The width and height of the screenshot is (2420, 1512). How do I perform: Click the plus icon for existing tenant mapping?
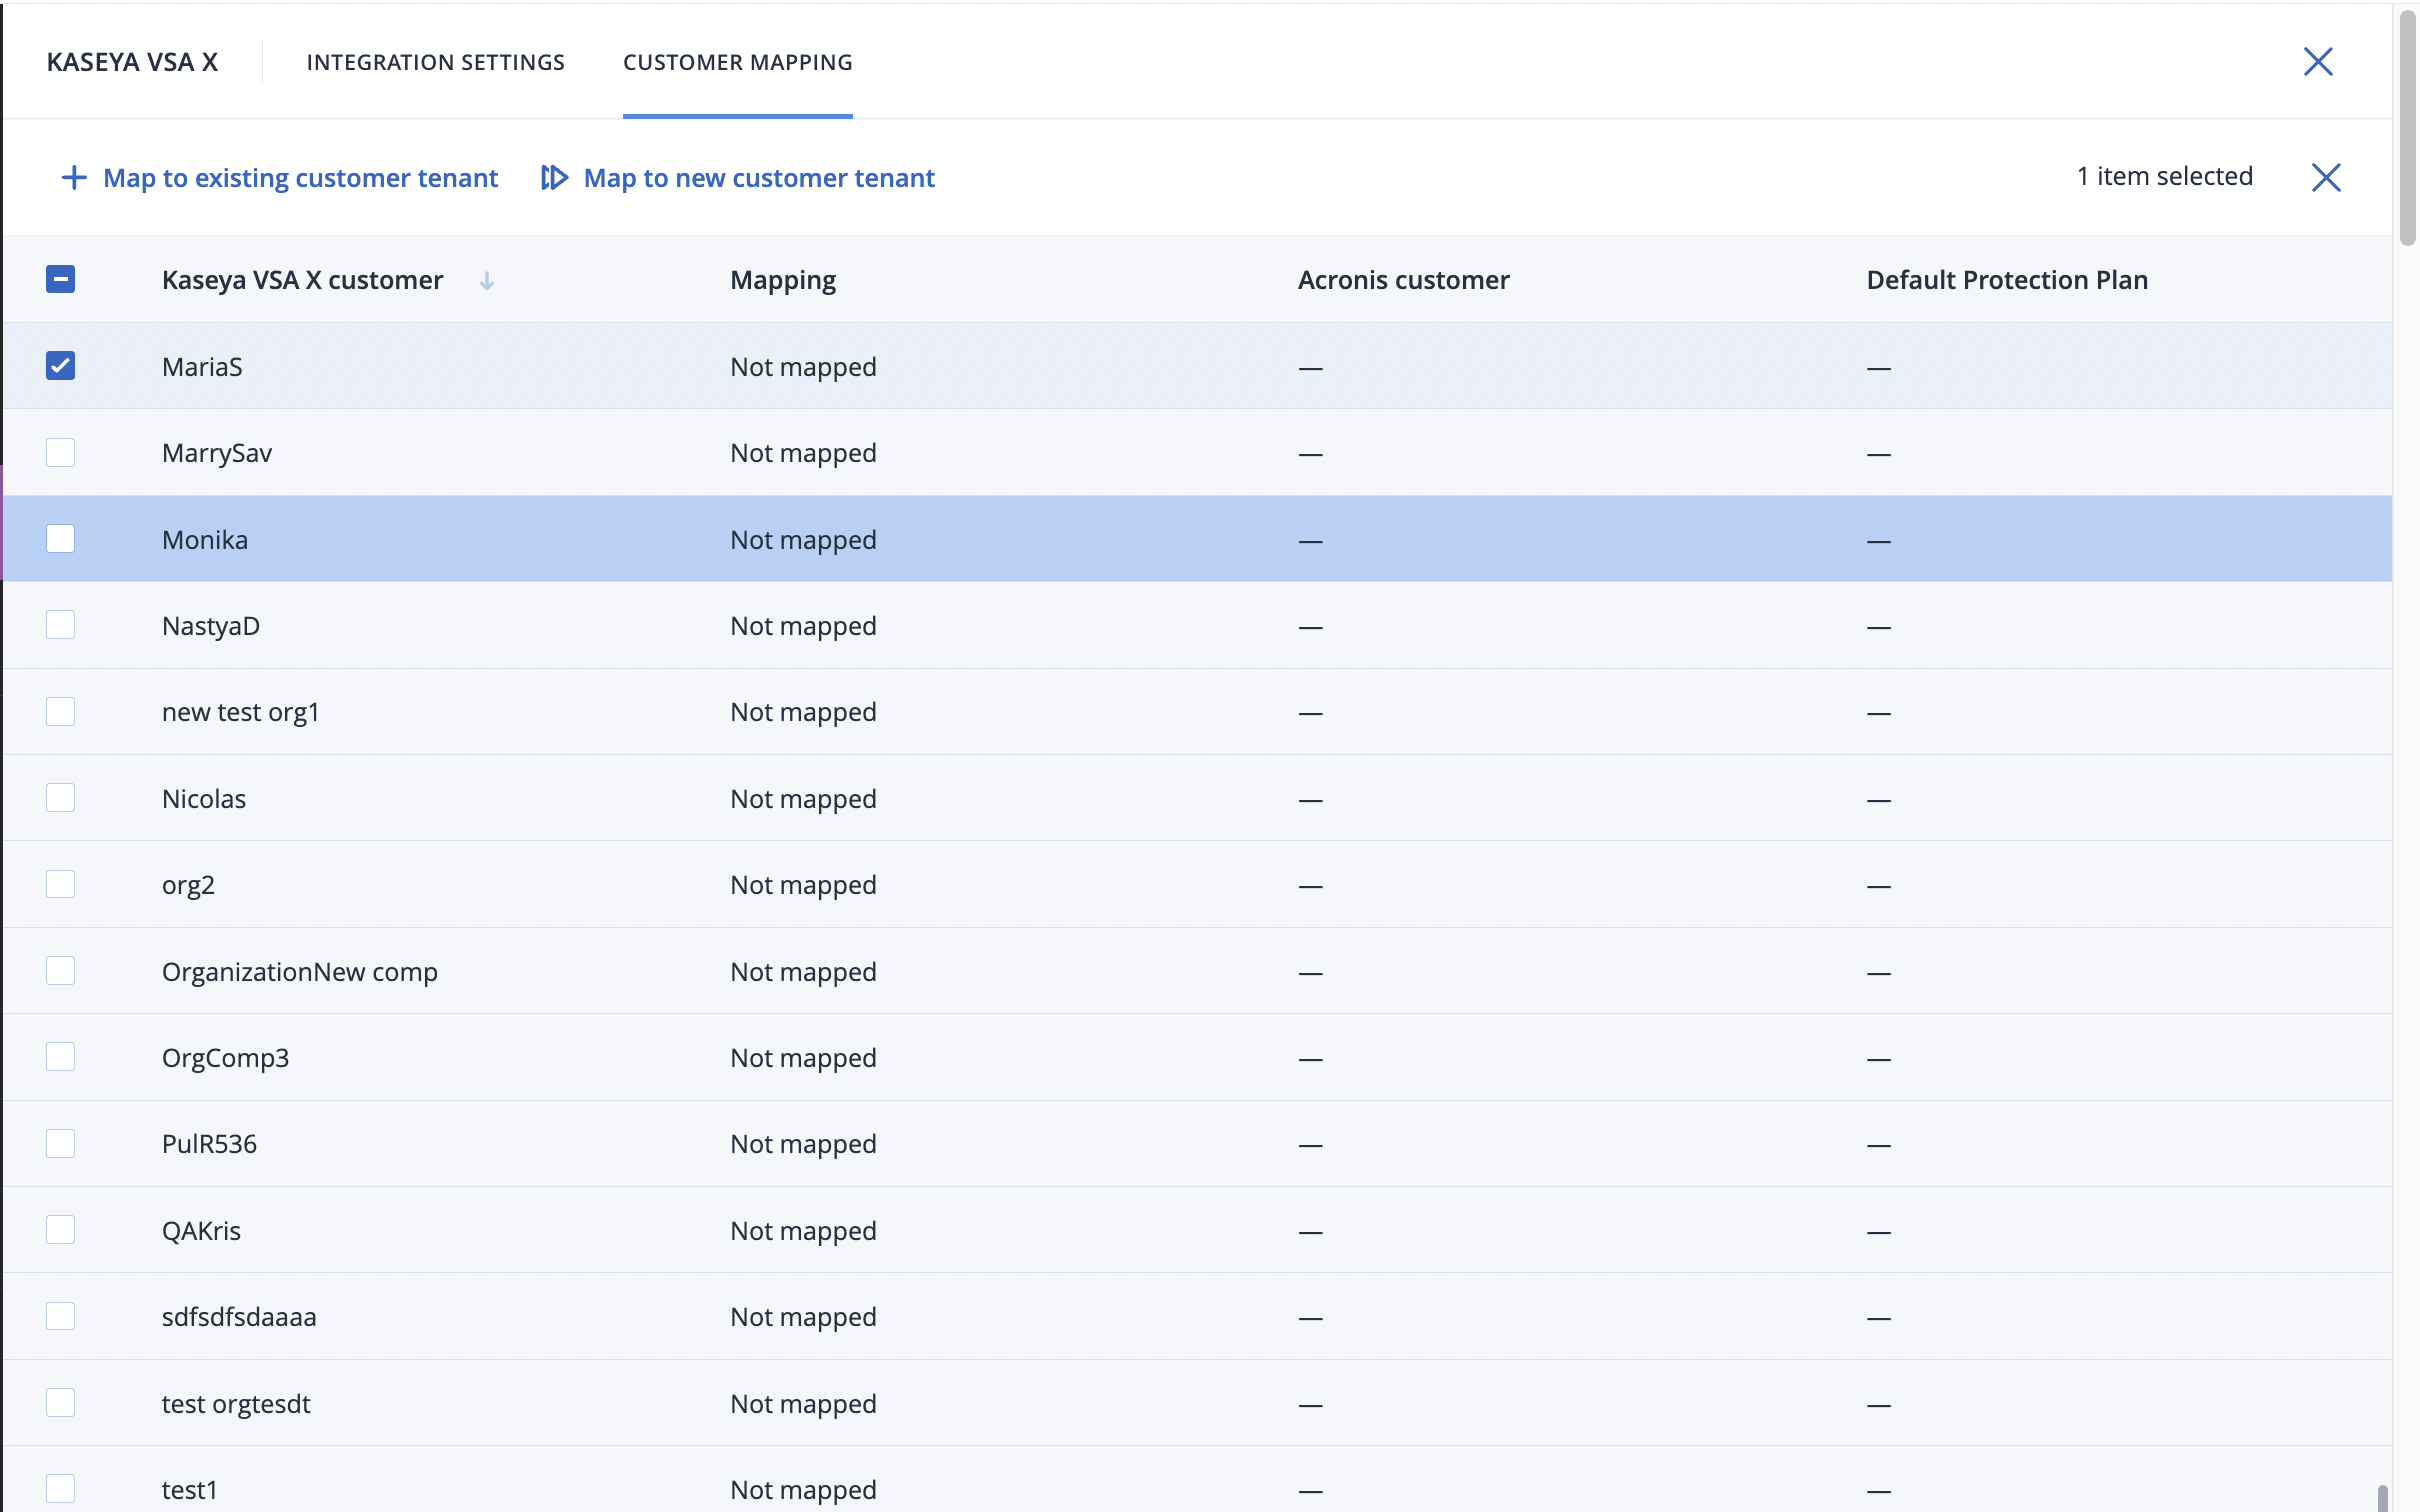(x=74, y=178)
